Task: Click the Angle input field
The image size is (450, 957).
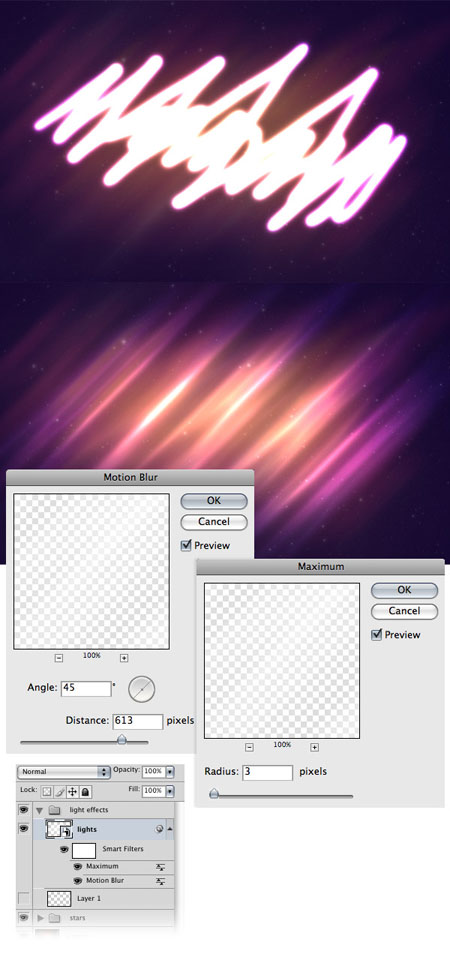Action: (86, 688)
